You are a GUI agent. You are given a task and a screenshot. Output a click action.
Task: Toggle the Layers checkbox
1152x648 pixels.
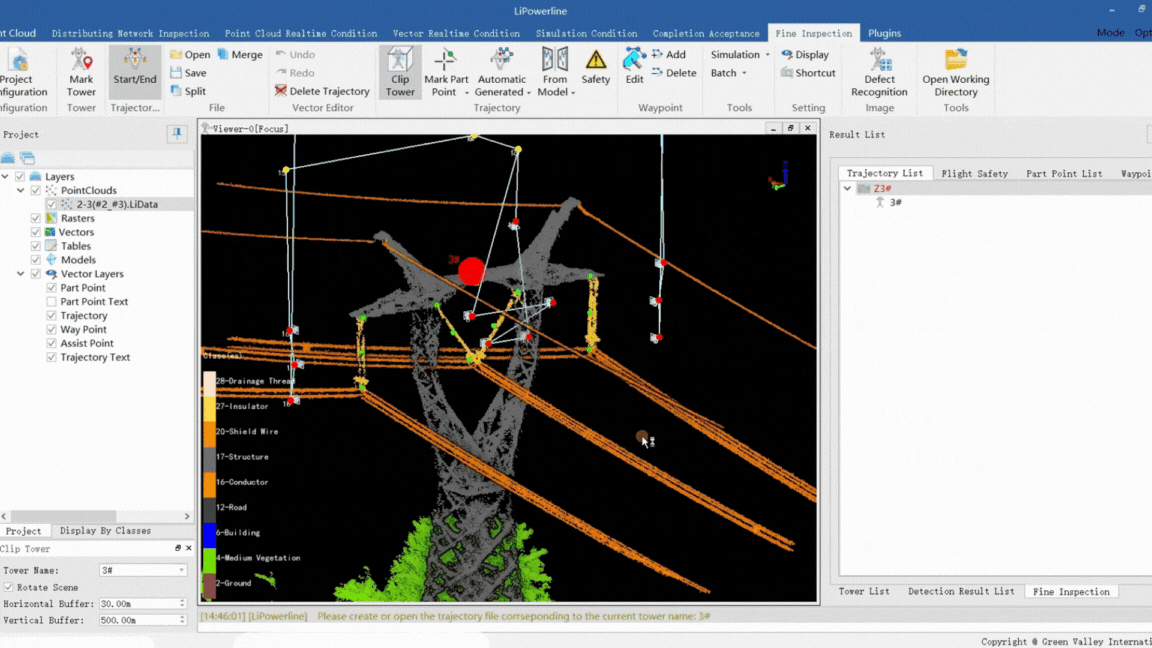point(20,176)
